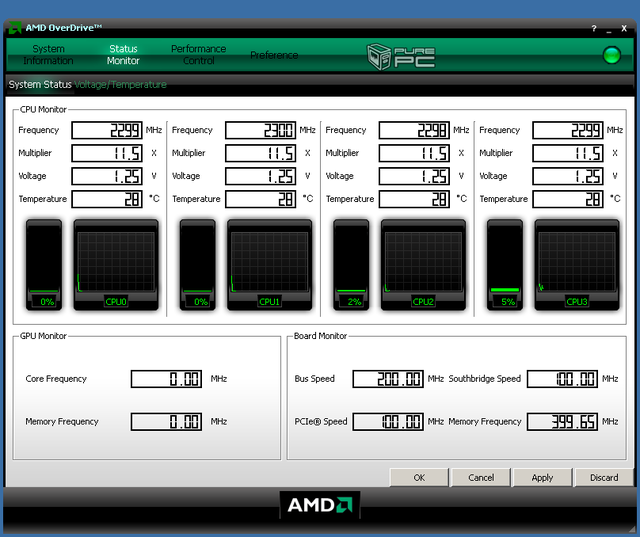Click the CPU0 load bar showing 0%
640x537 pixels.
tap(44, 264)
